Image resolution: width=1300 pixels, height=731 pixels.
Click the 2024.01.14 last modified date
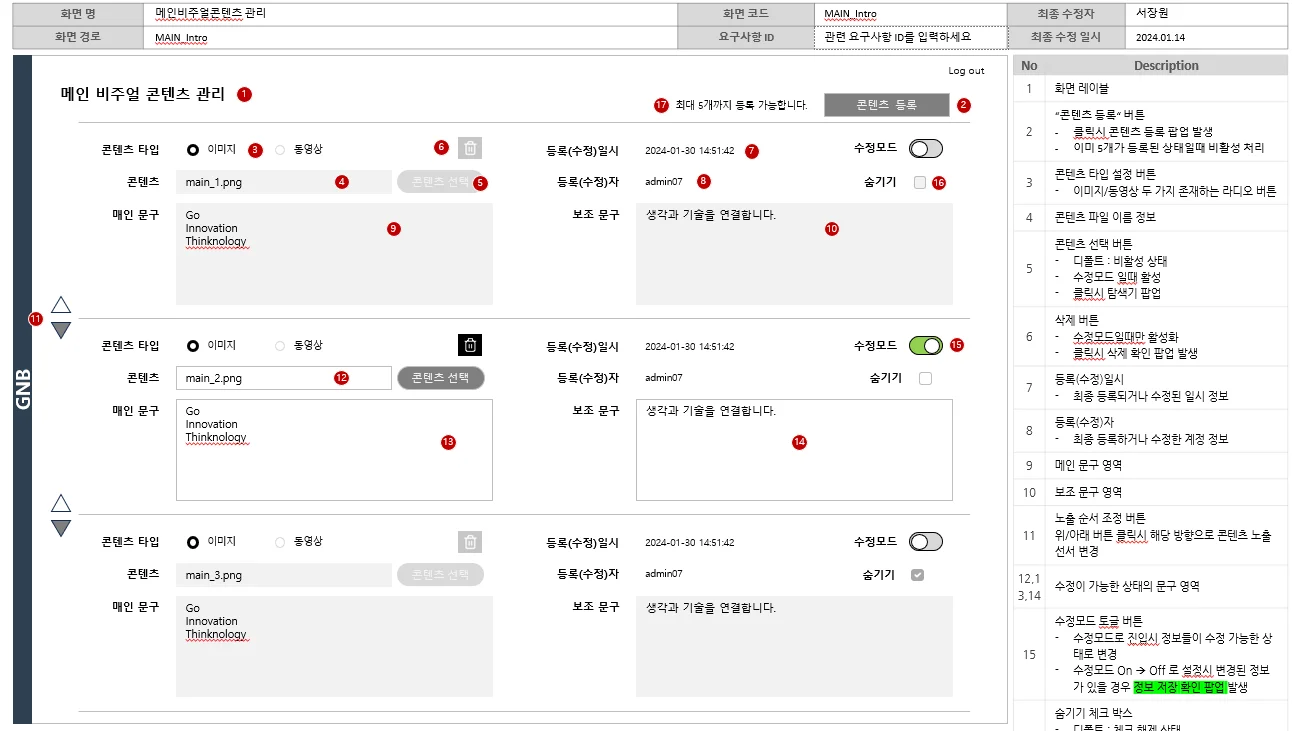click(x=1161, y=37)
